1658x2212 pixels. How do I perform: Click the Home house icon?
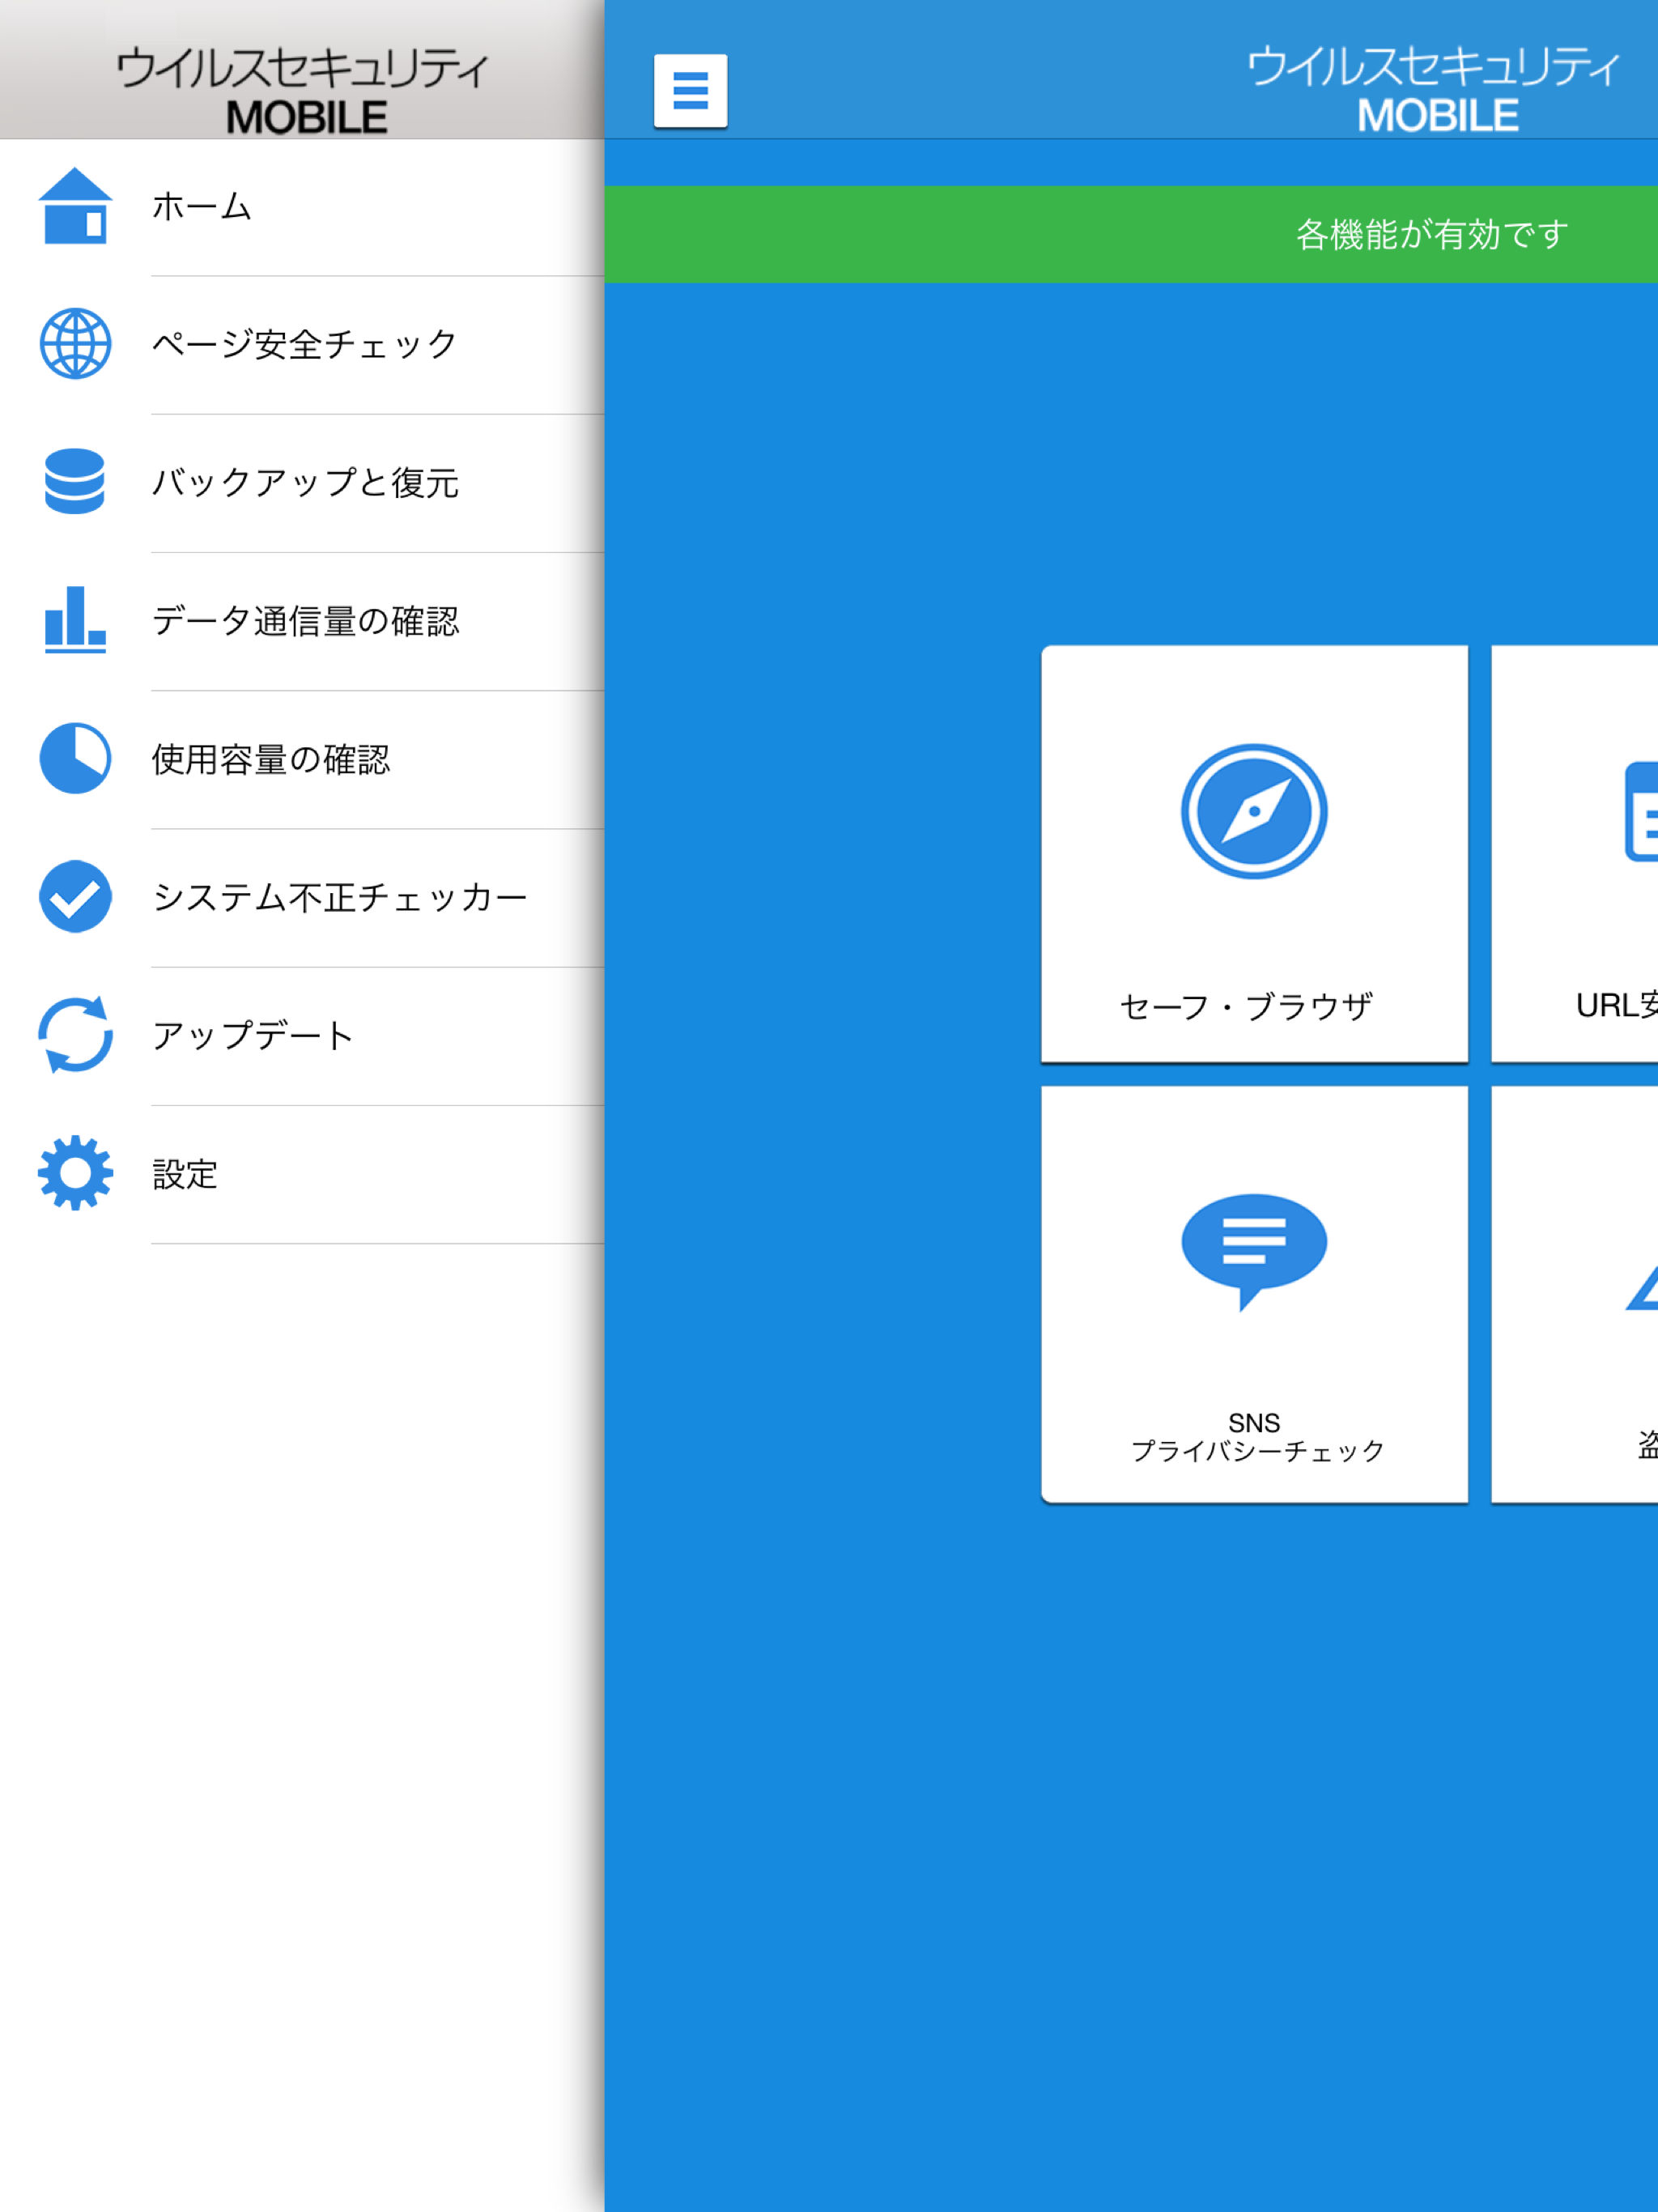click(75, 206)
